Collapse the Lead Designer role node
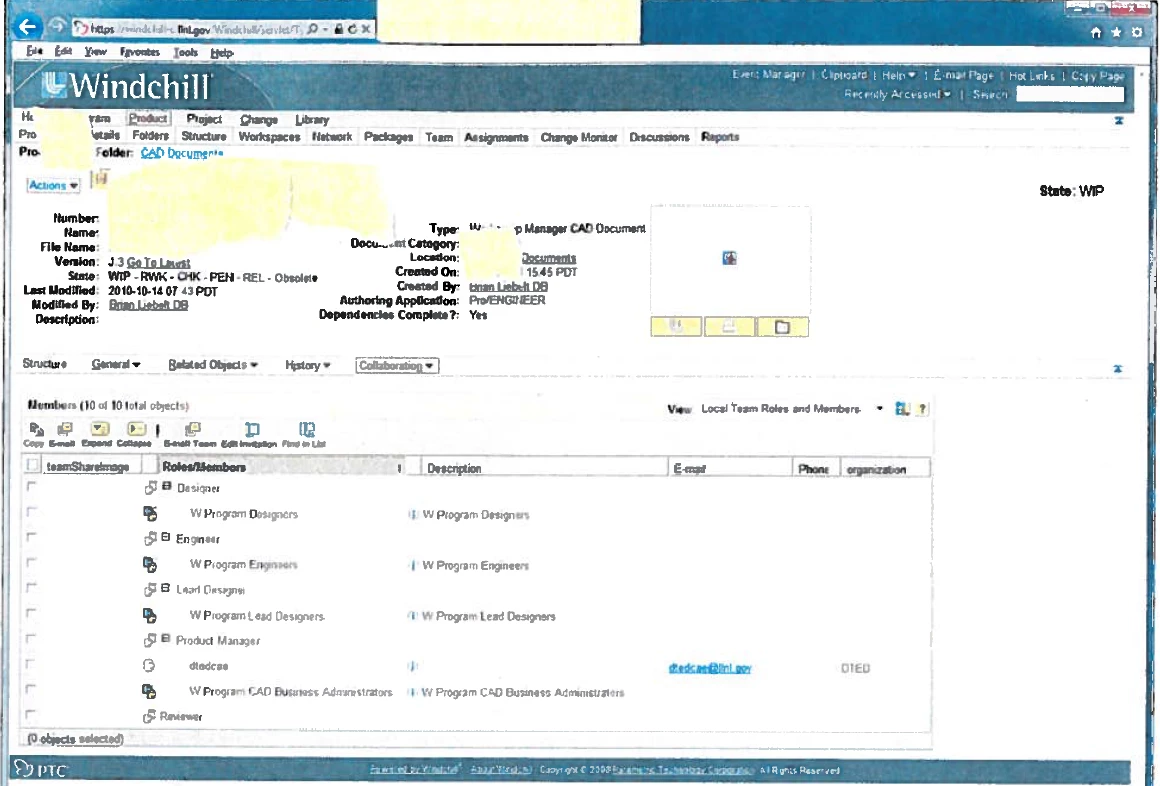 point(166,588)
